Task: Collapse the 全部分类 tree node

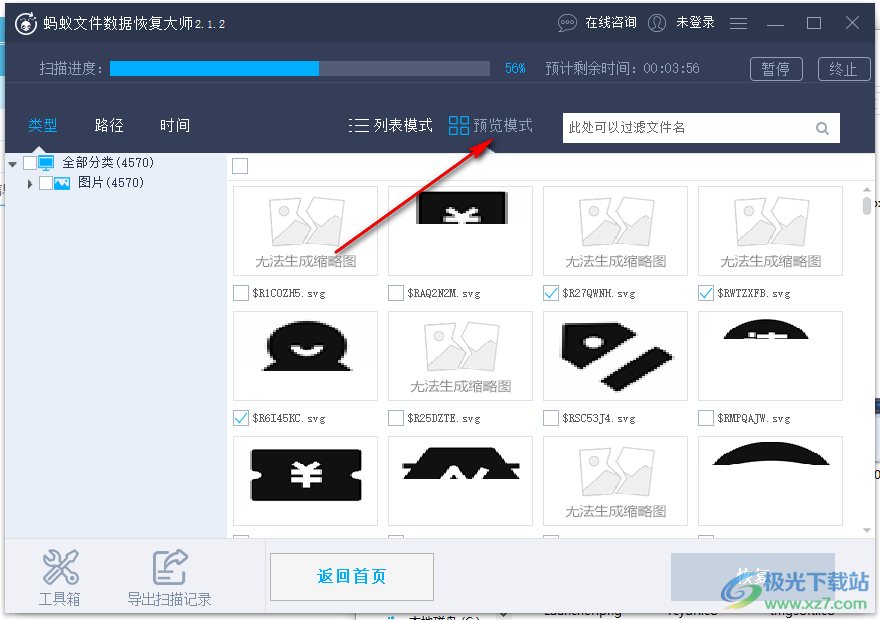Action: coord(13,161)
